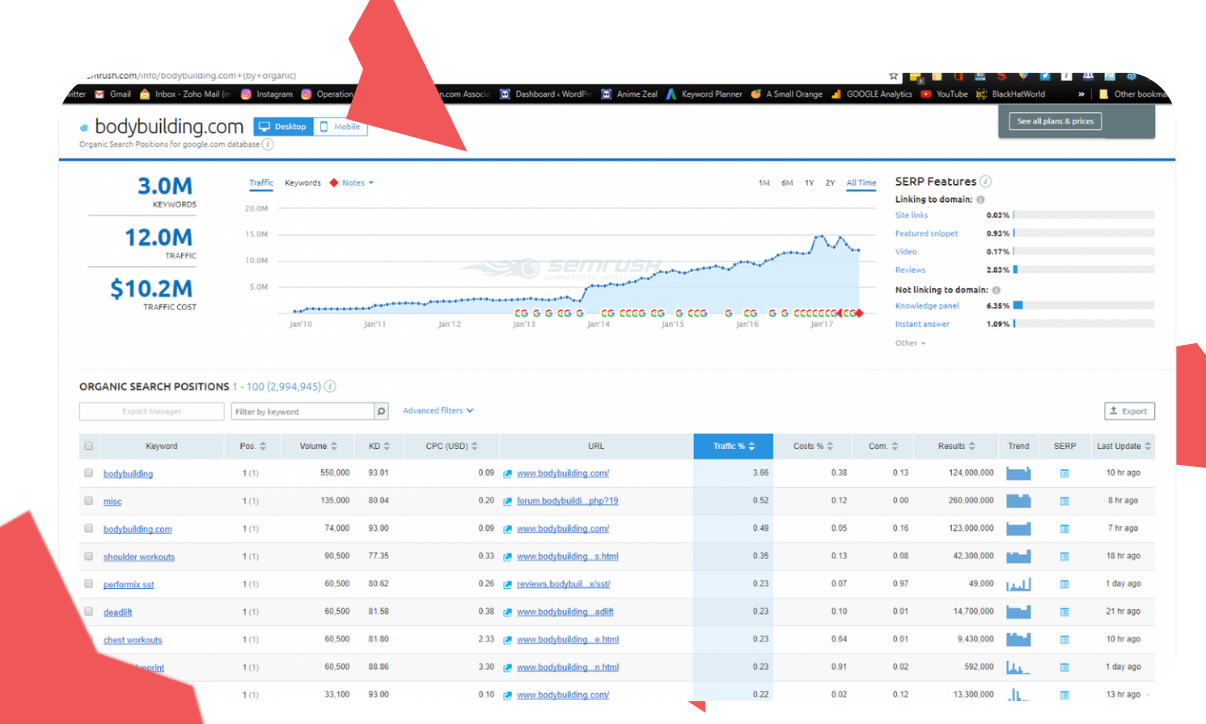Screen dimensions: 1206x724
Task: Open the YouTube bookmark
Action: point(944,94)
